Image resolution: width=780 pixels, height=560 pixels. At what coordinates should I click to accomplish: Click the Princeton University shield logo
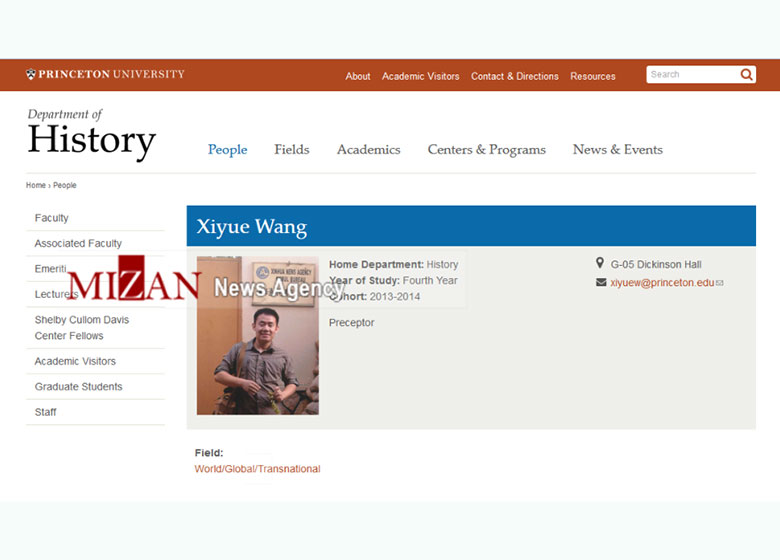(31, 75)
